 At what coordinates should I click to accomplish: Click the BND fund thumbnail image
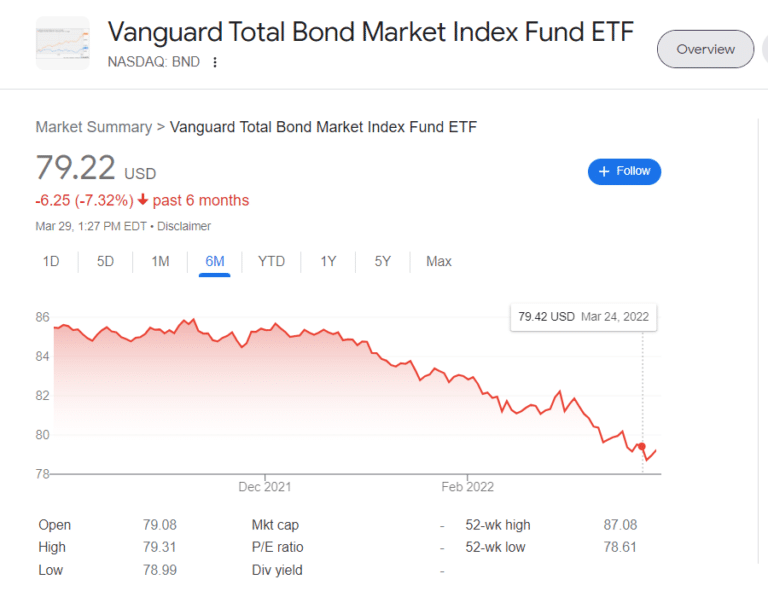point(62,43)
